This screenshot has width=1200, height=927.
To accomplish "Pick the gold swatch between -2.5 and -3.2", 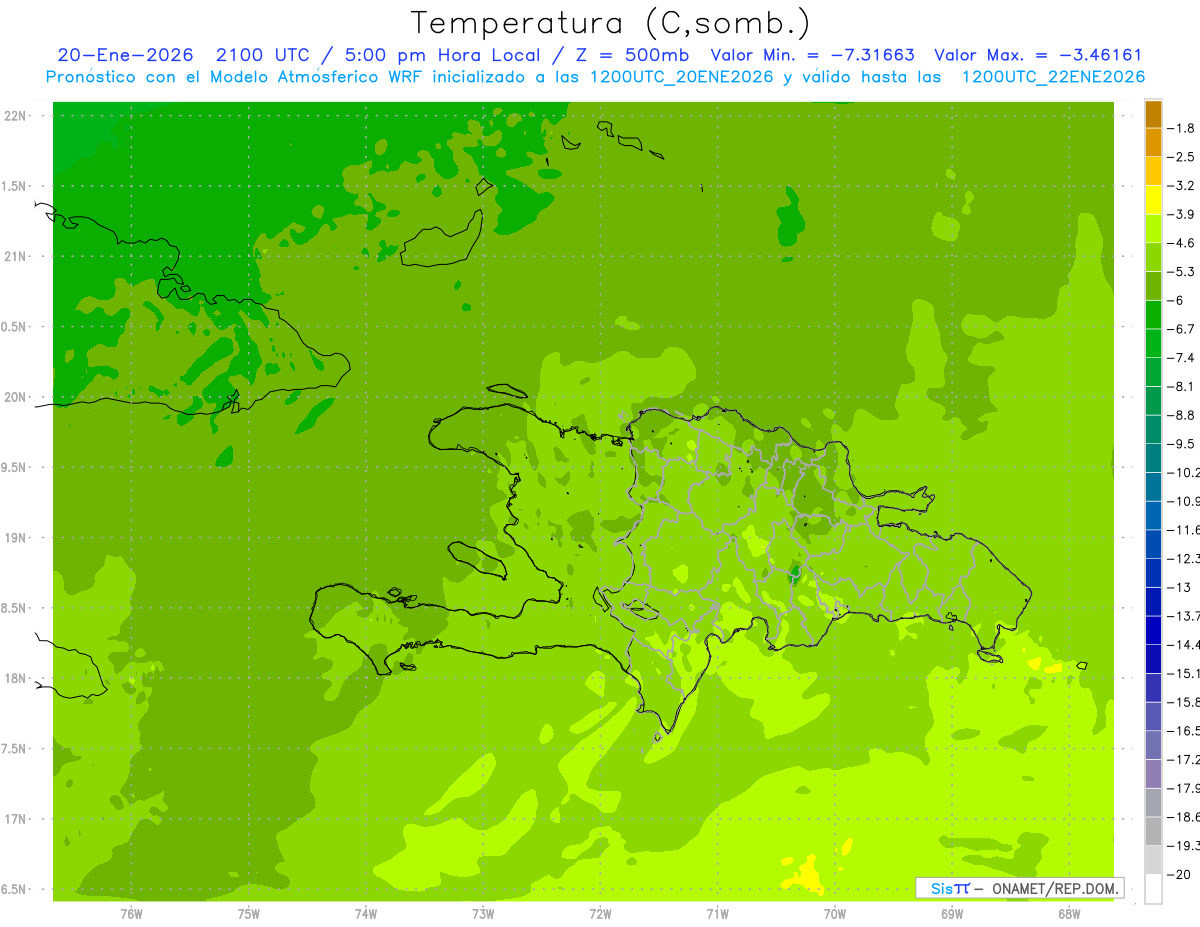I will tap(1153, 171).
